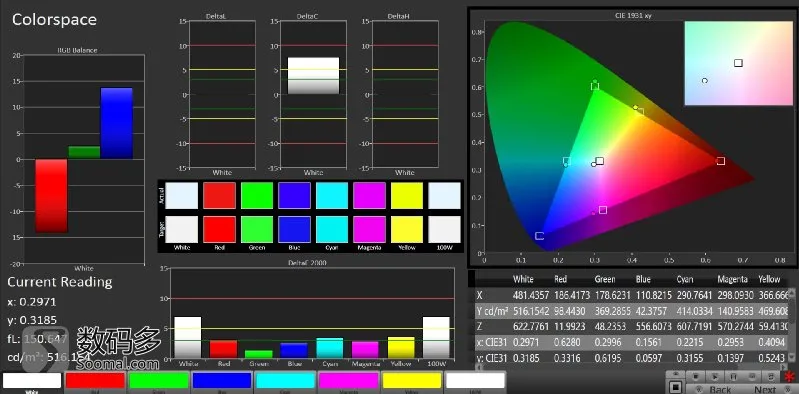The height and width of the screenshot is (394, 799).
Task: Click the zoomed white-point inset on CIE chart
Action: (x=738, y=63)
